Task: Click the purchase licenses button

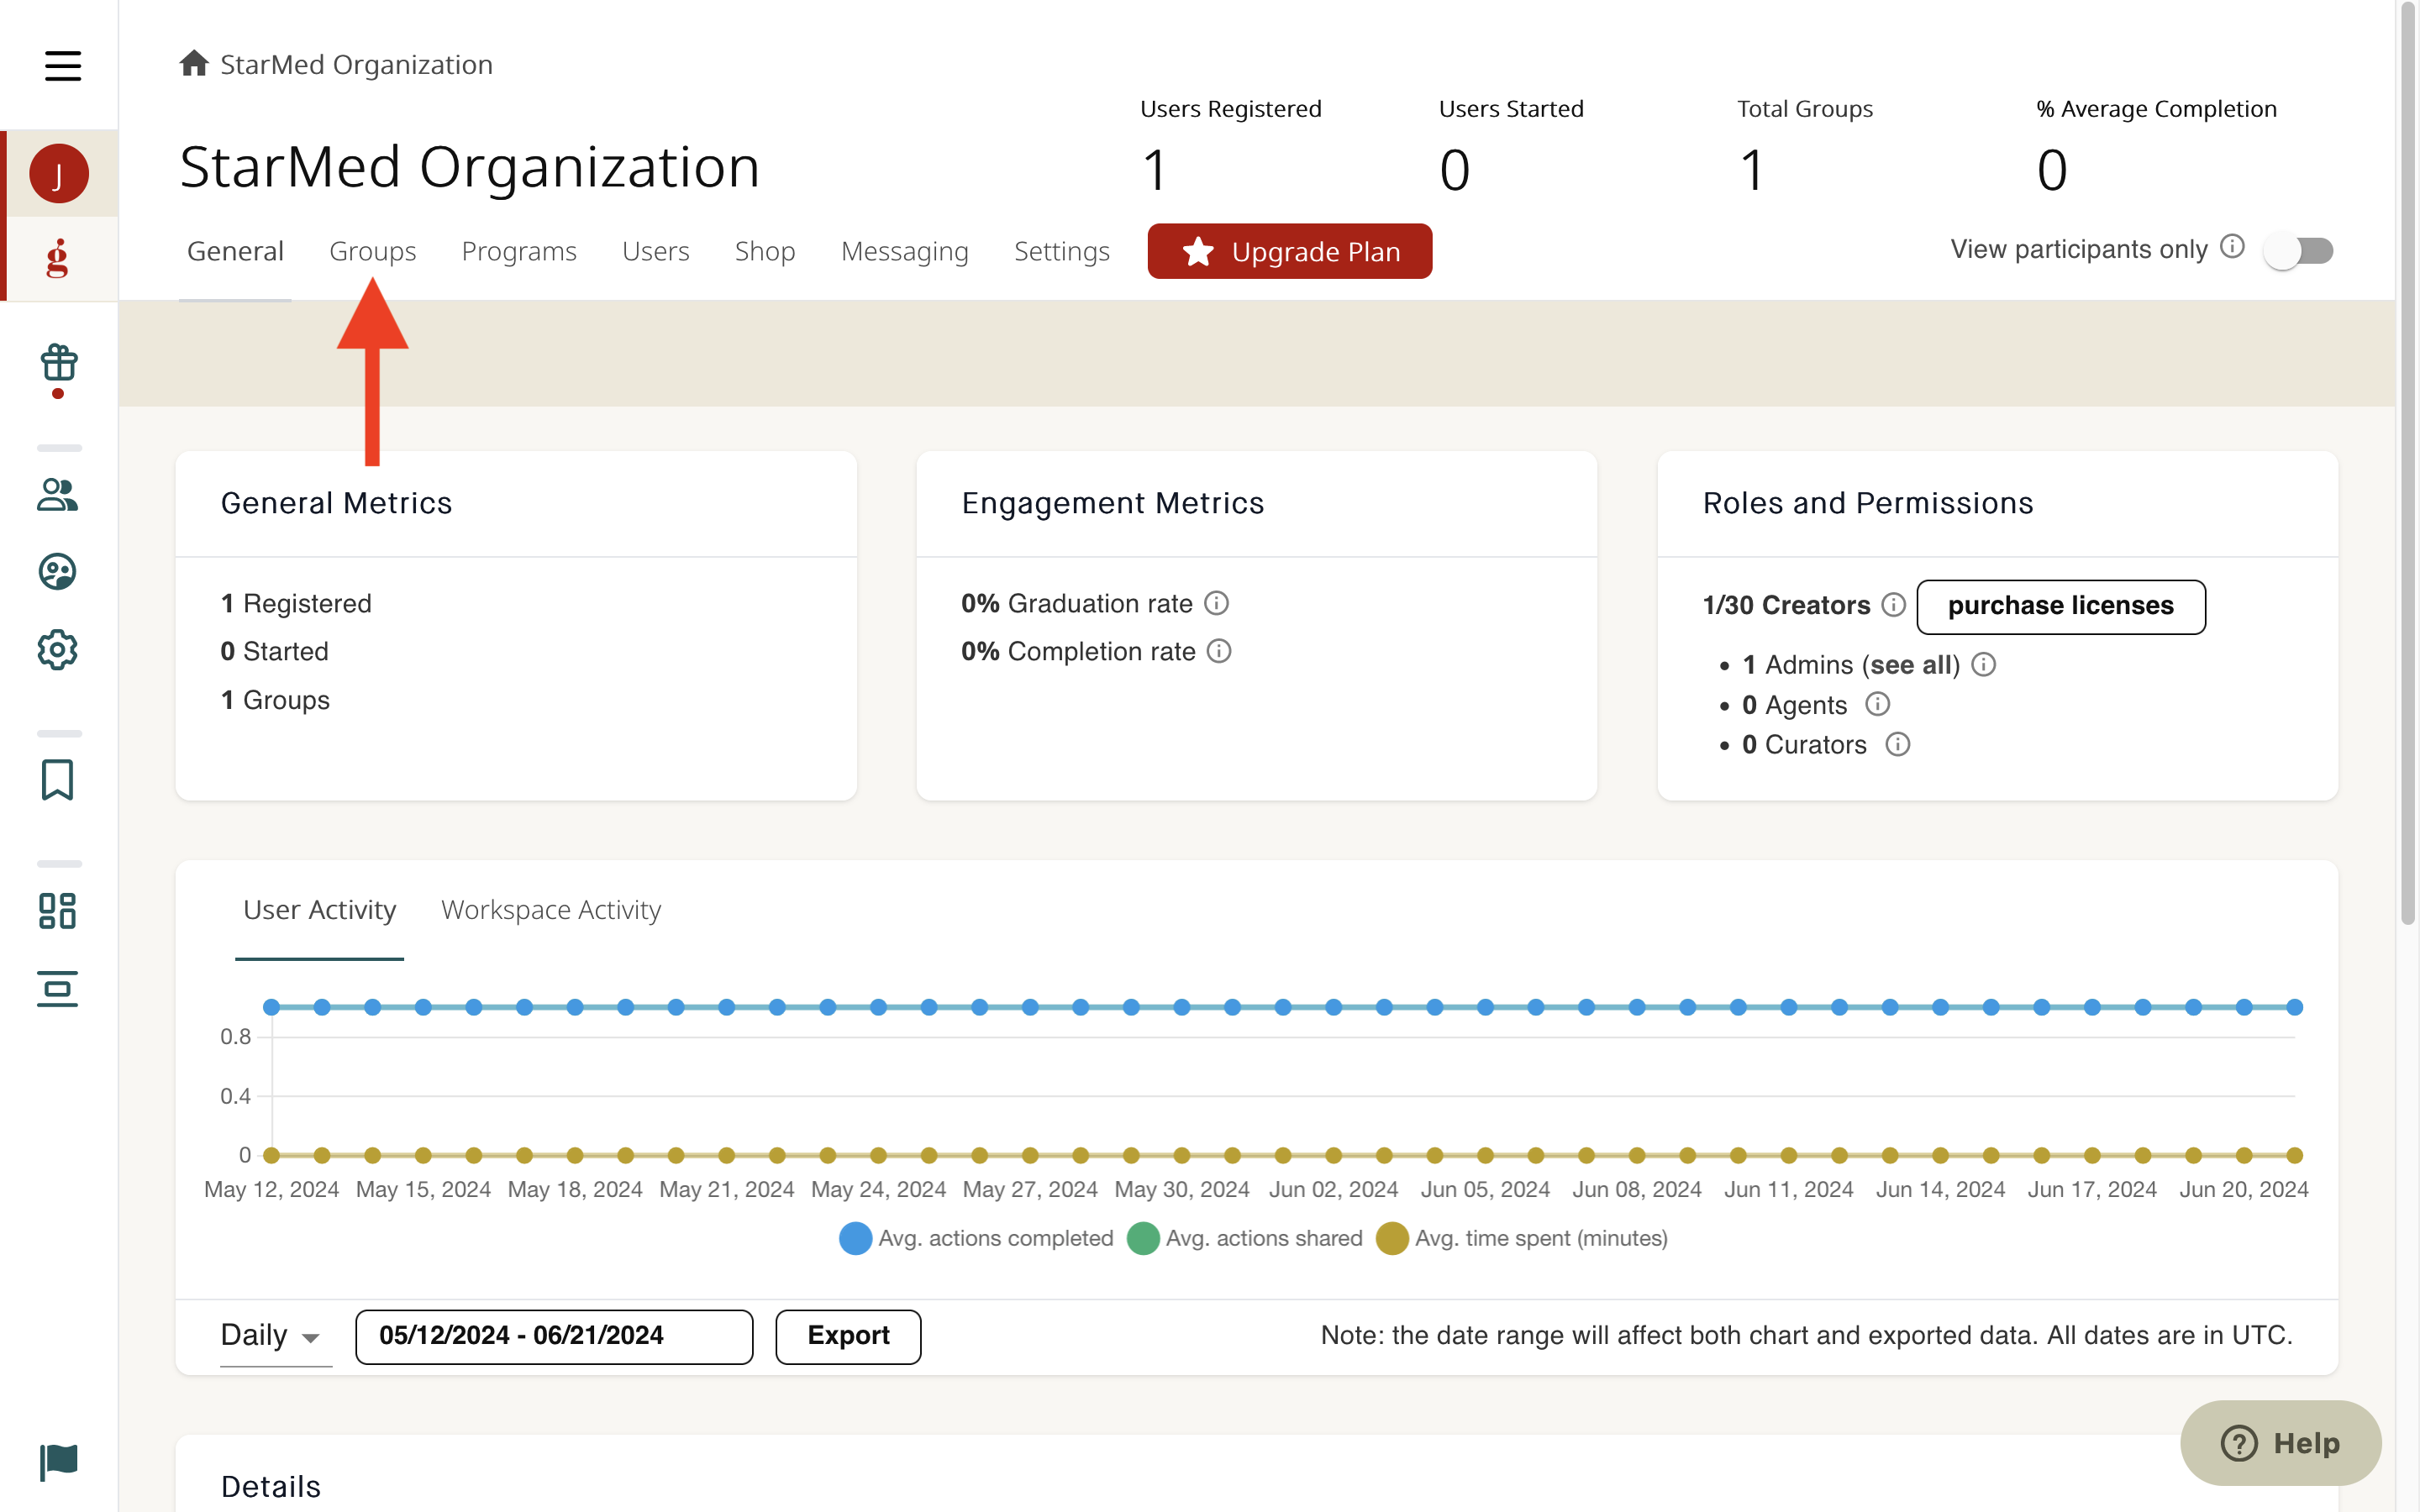Action: point(2060,606)
